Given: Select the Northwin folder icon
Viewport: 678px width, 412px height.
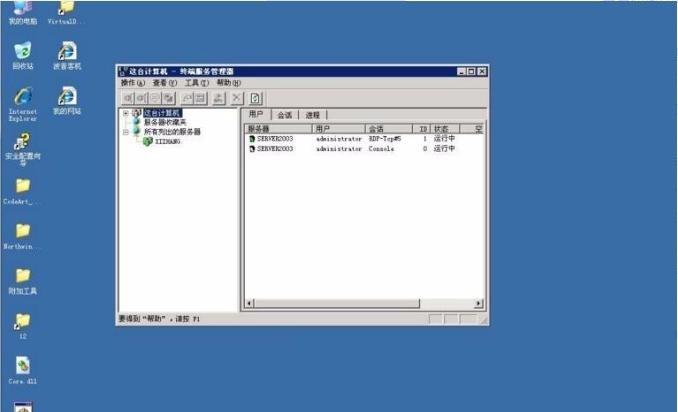Looking at the screenshot, I should click(x=21, y=236).
